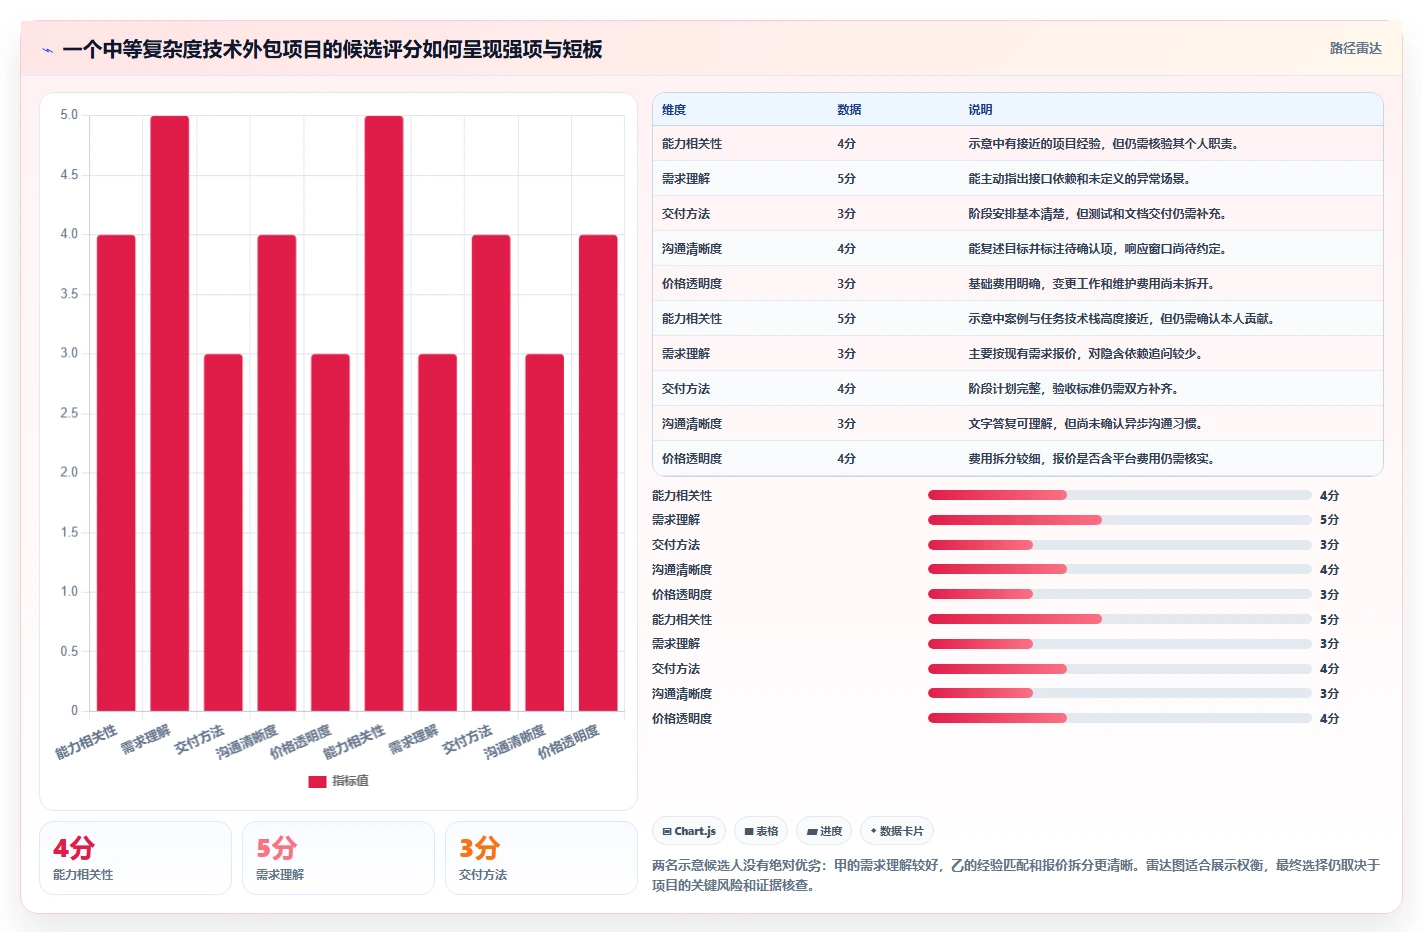1423x932 pixels.
Task: Open the 3分 交付方法 summary card
Action: tap(541, 858)
